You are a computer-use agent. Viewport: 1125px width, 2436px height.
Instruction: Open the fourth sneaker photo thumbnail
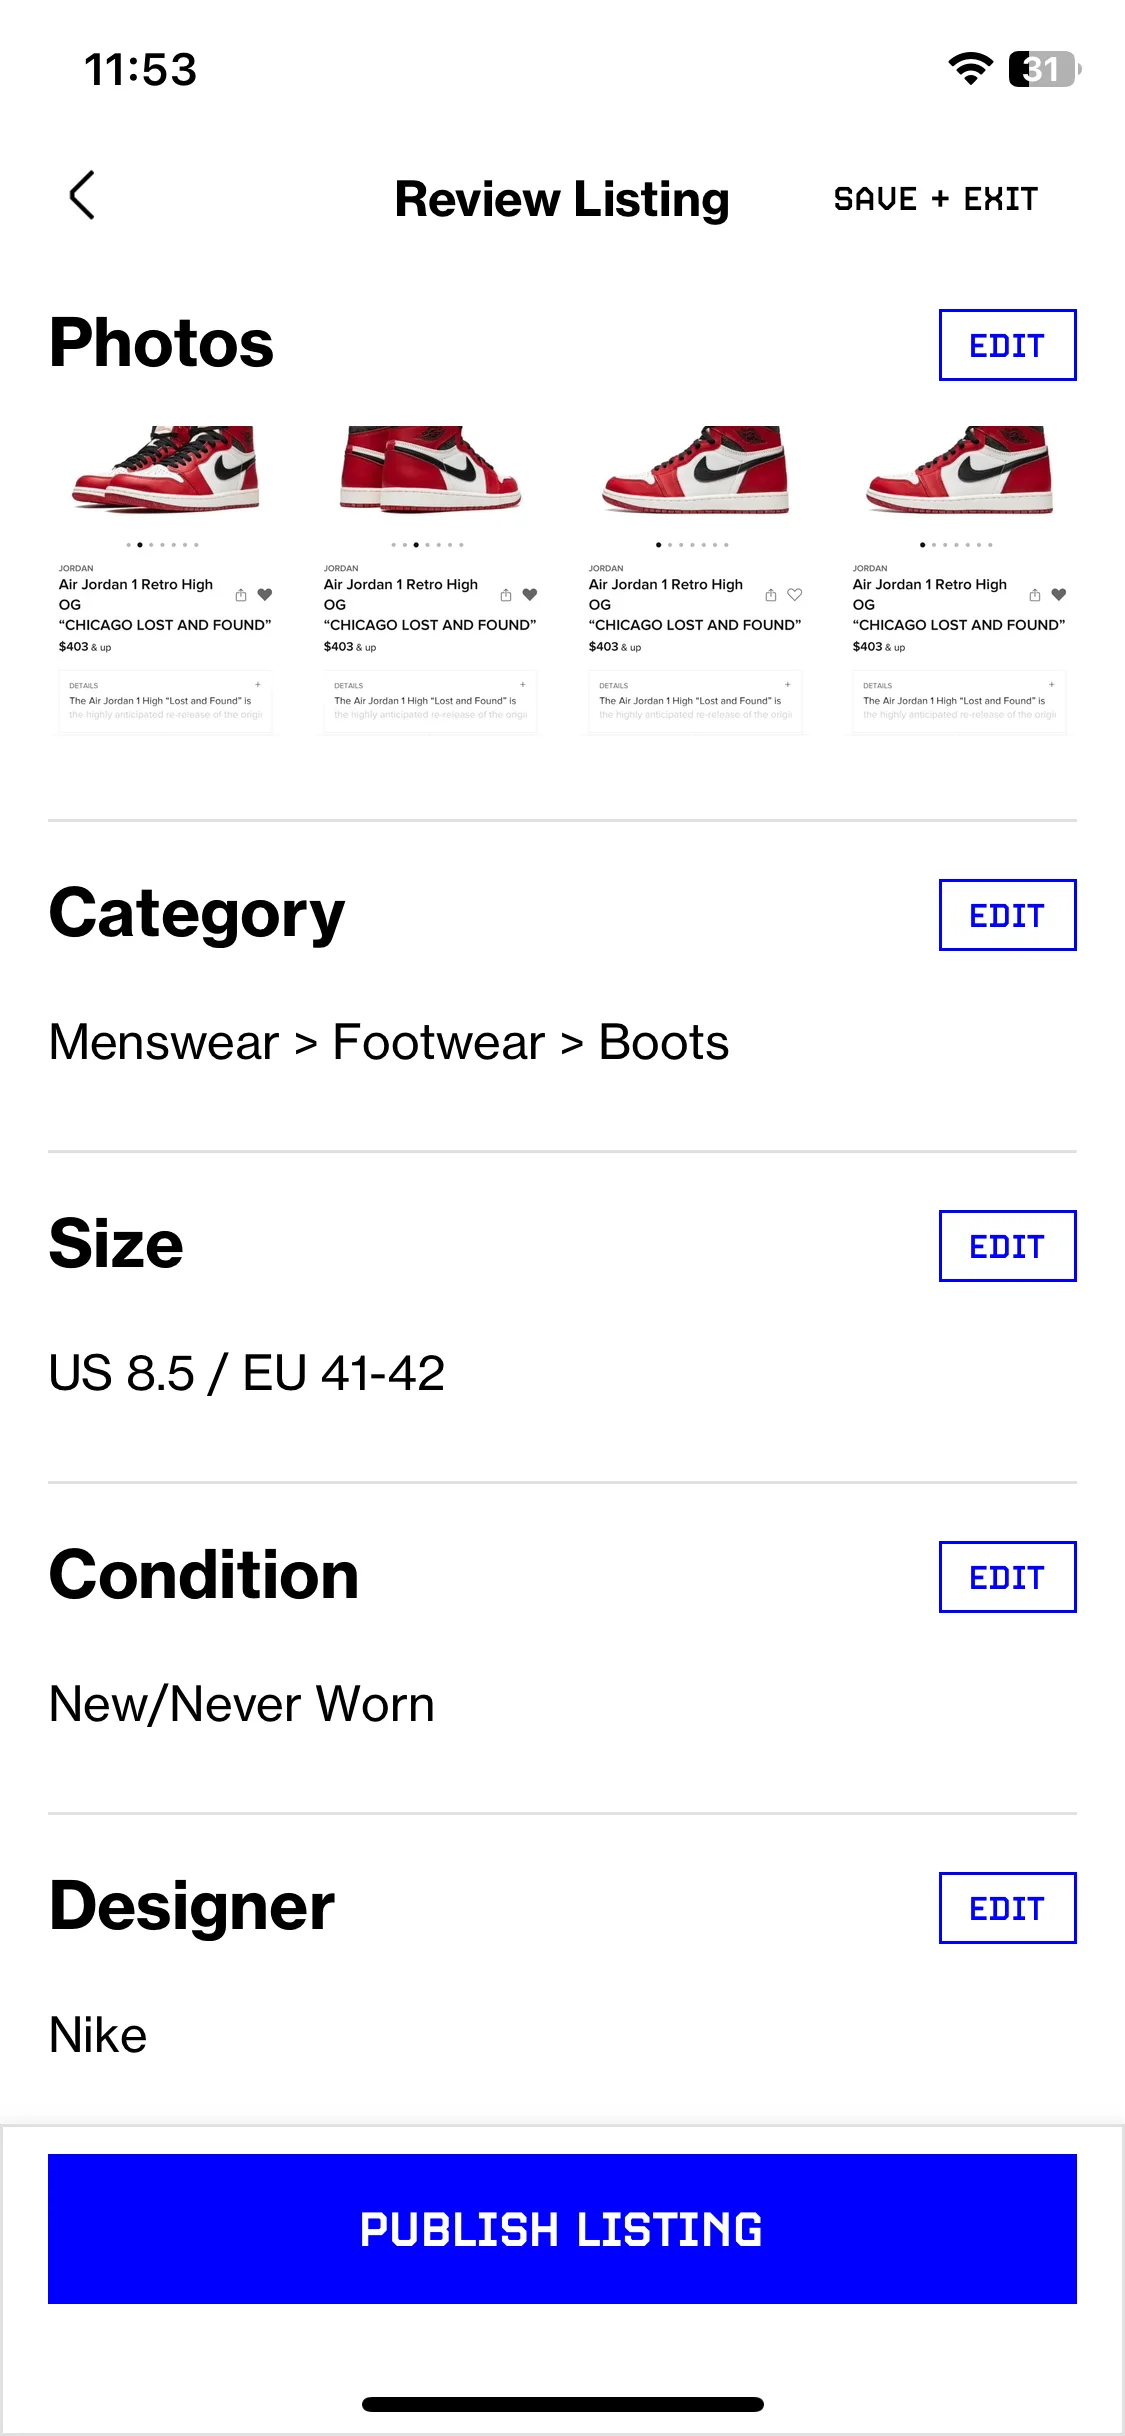pyautogui.click(x=959, y=580)
